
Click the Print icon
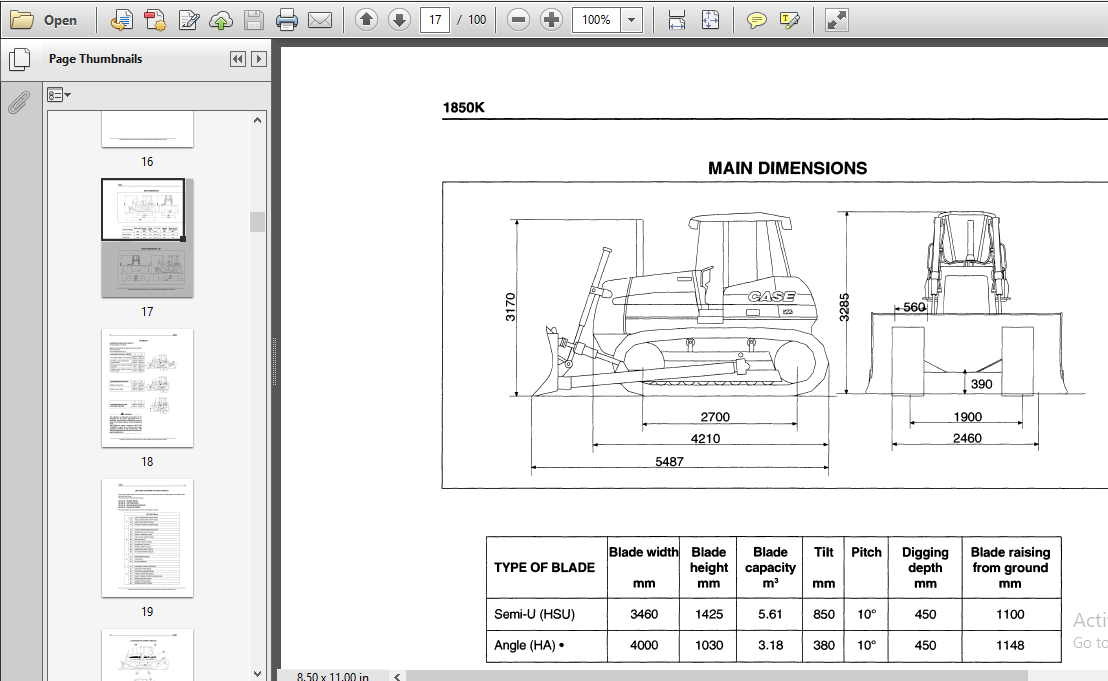286,20
